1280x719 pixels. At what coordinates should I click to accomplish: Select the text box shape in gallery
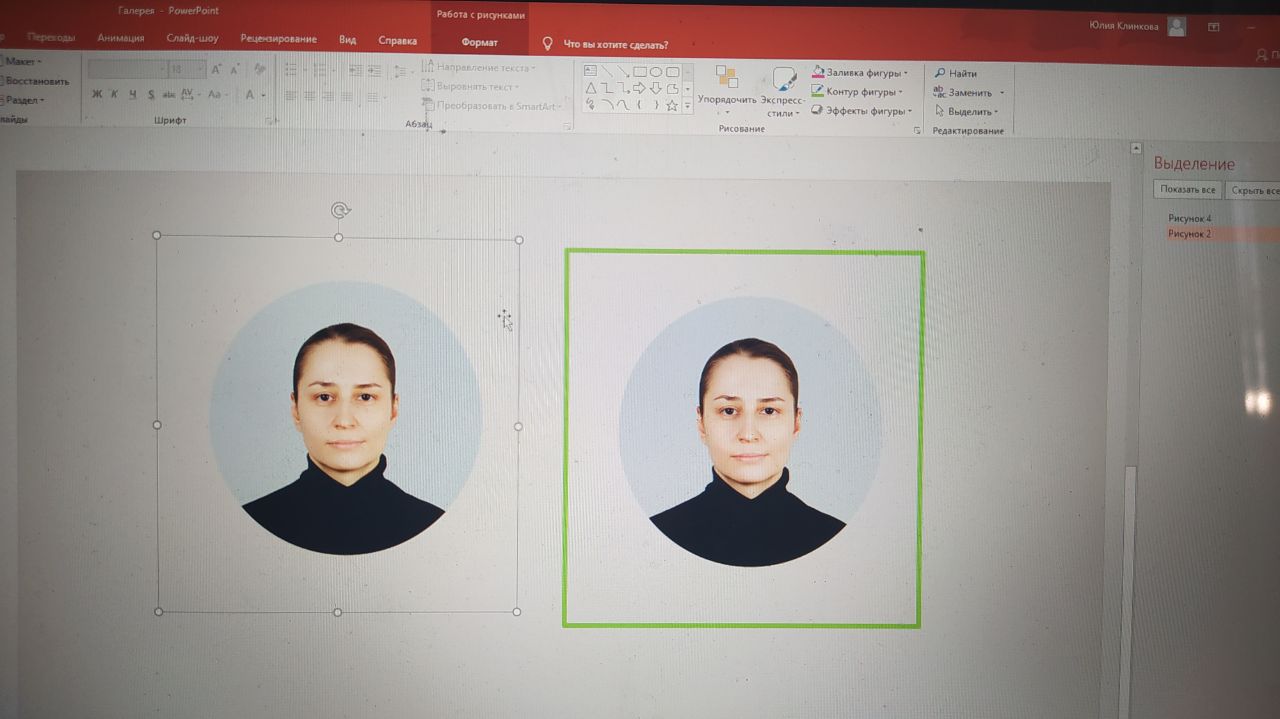click(x=590, y=71)
